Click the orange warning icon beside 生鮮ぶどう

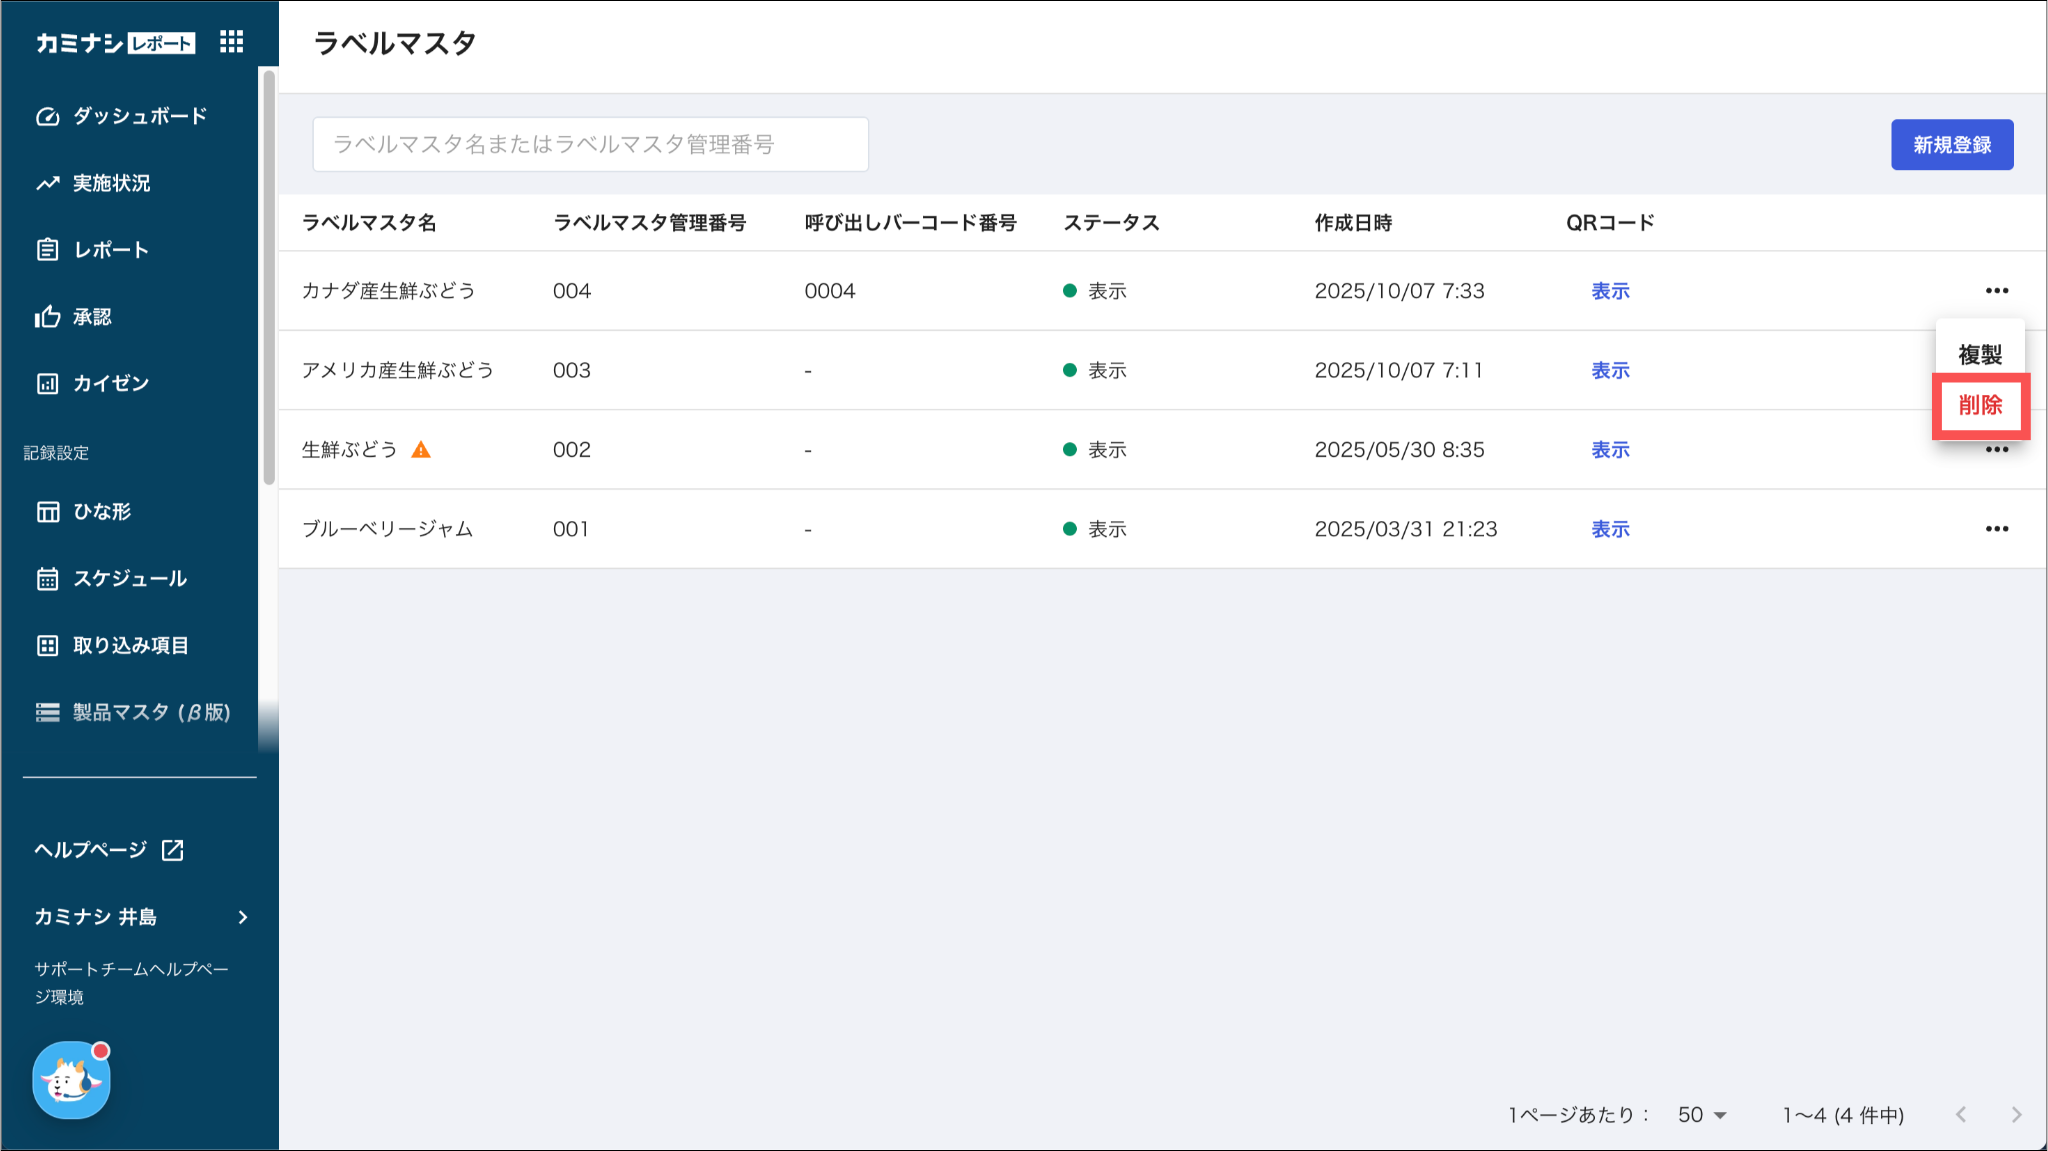[x=421, y=450]
